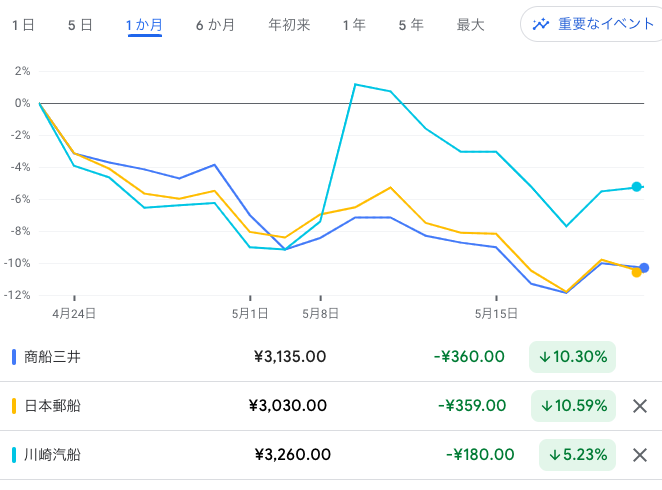
Task: Click the price ¥3,135.00
Action: point(290,357)
